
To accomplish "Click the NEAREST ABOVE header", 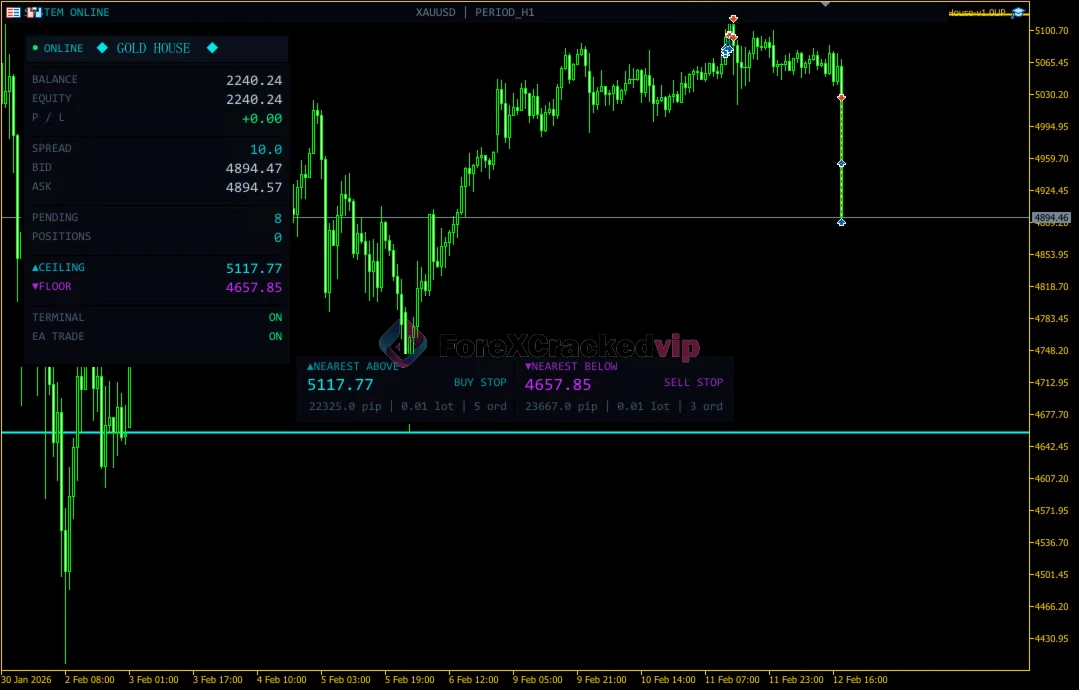I will click(352, 366).
